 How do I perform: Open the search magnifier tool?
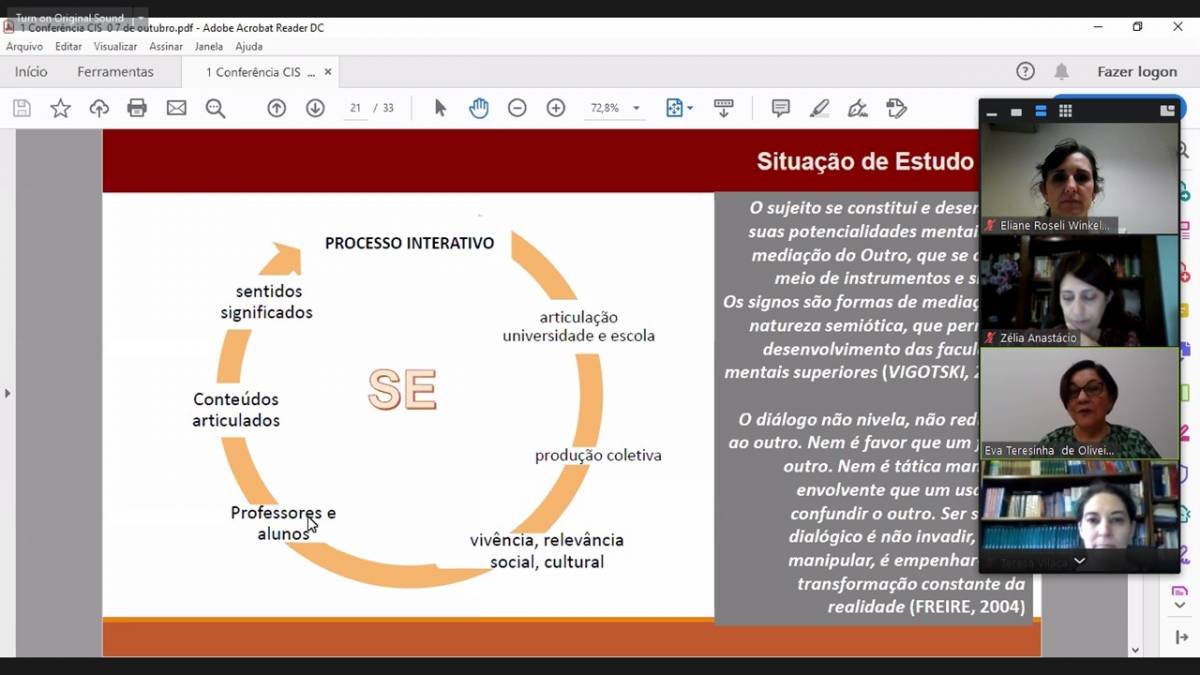point(215,108)
